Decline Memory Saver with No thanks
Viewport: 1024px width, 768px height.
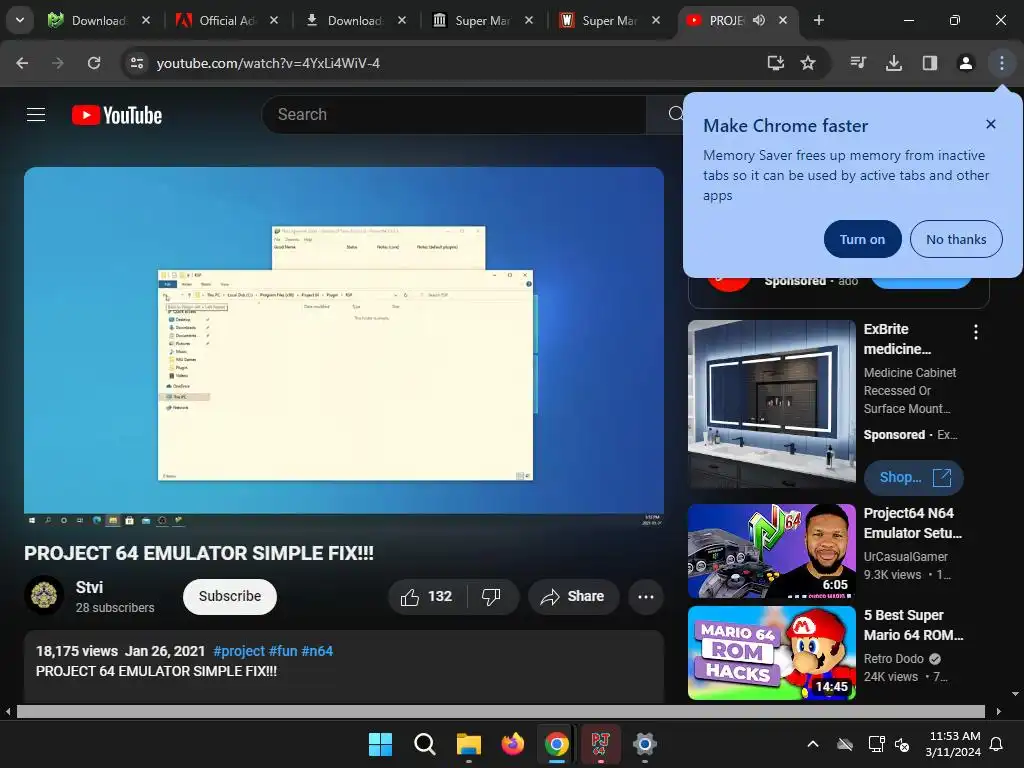pyautogui.click(x=955, y=240)
